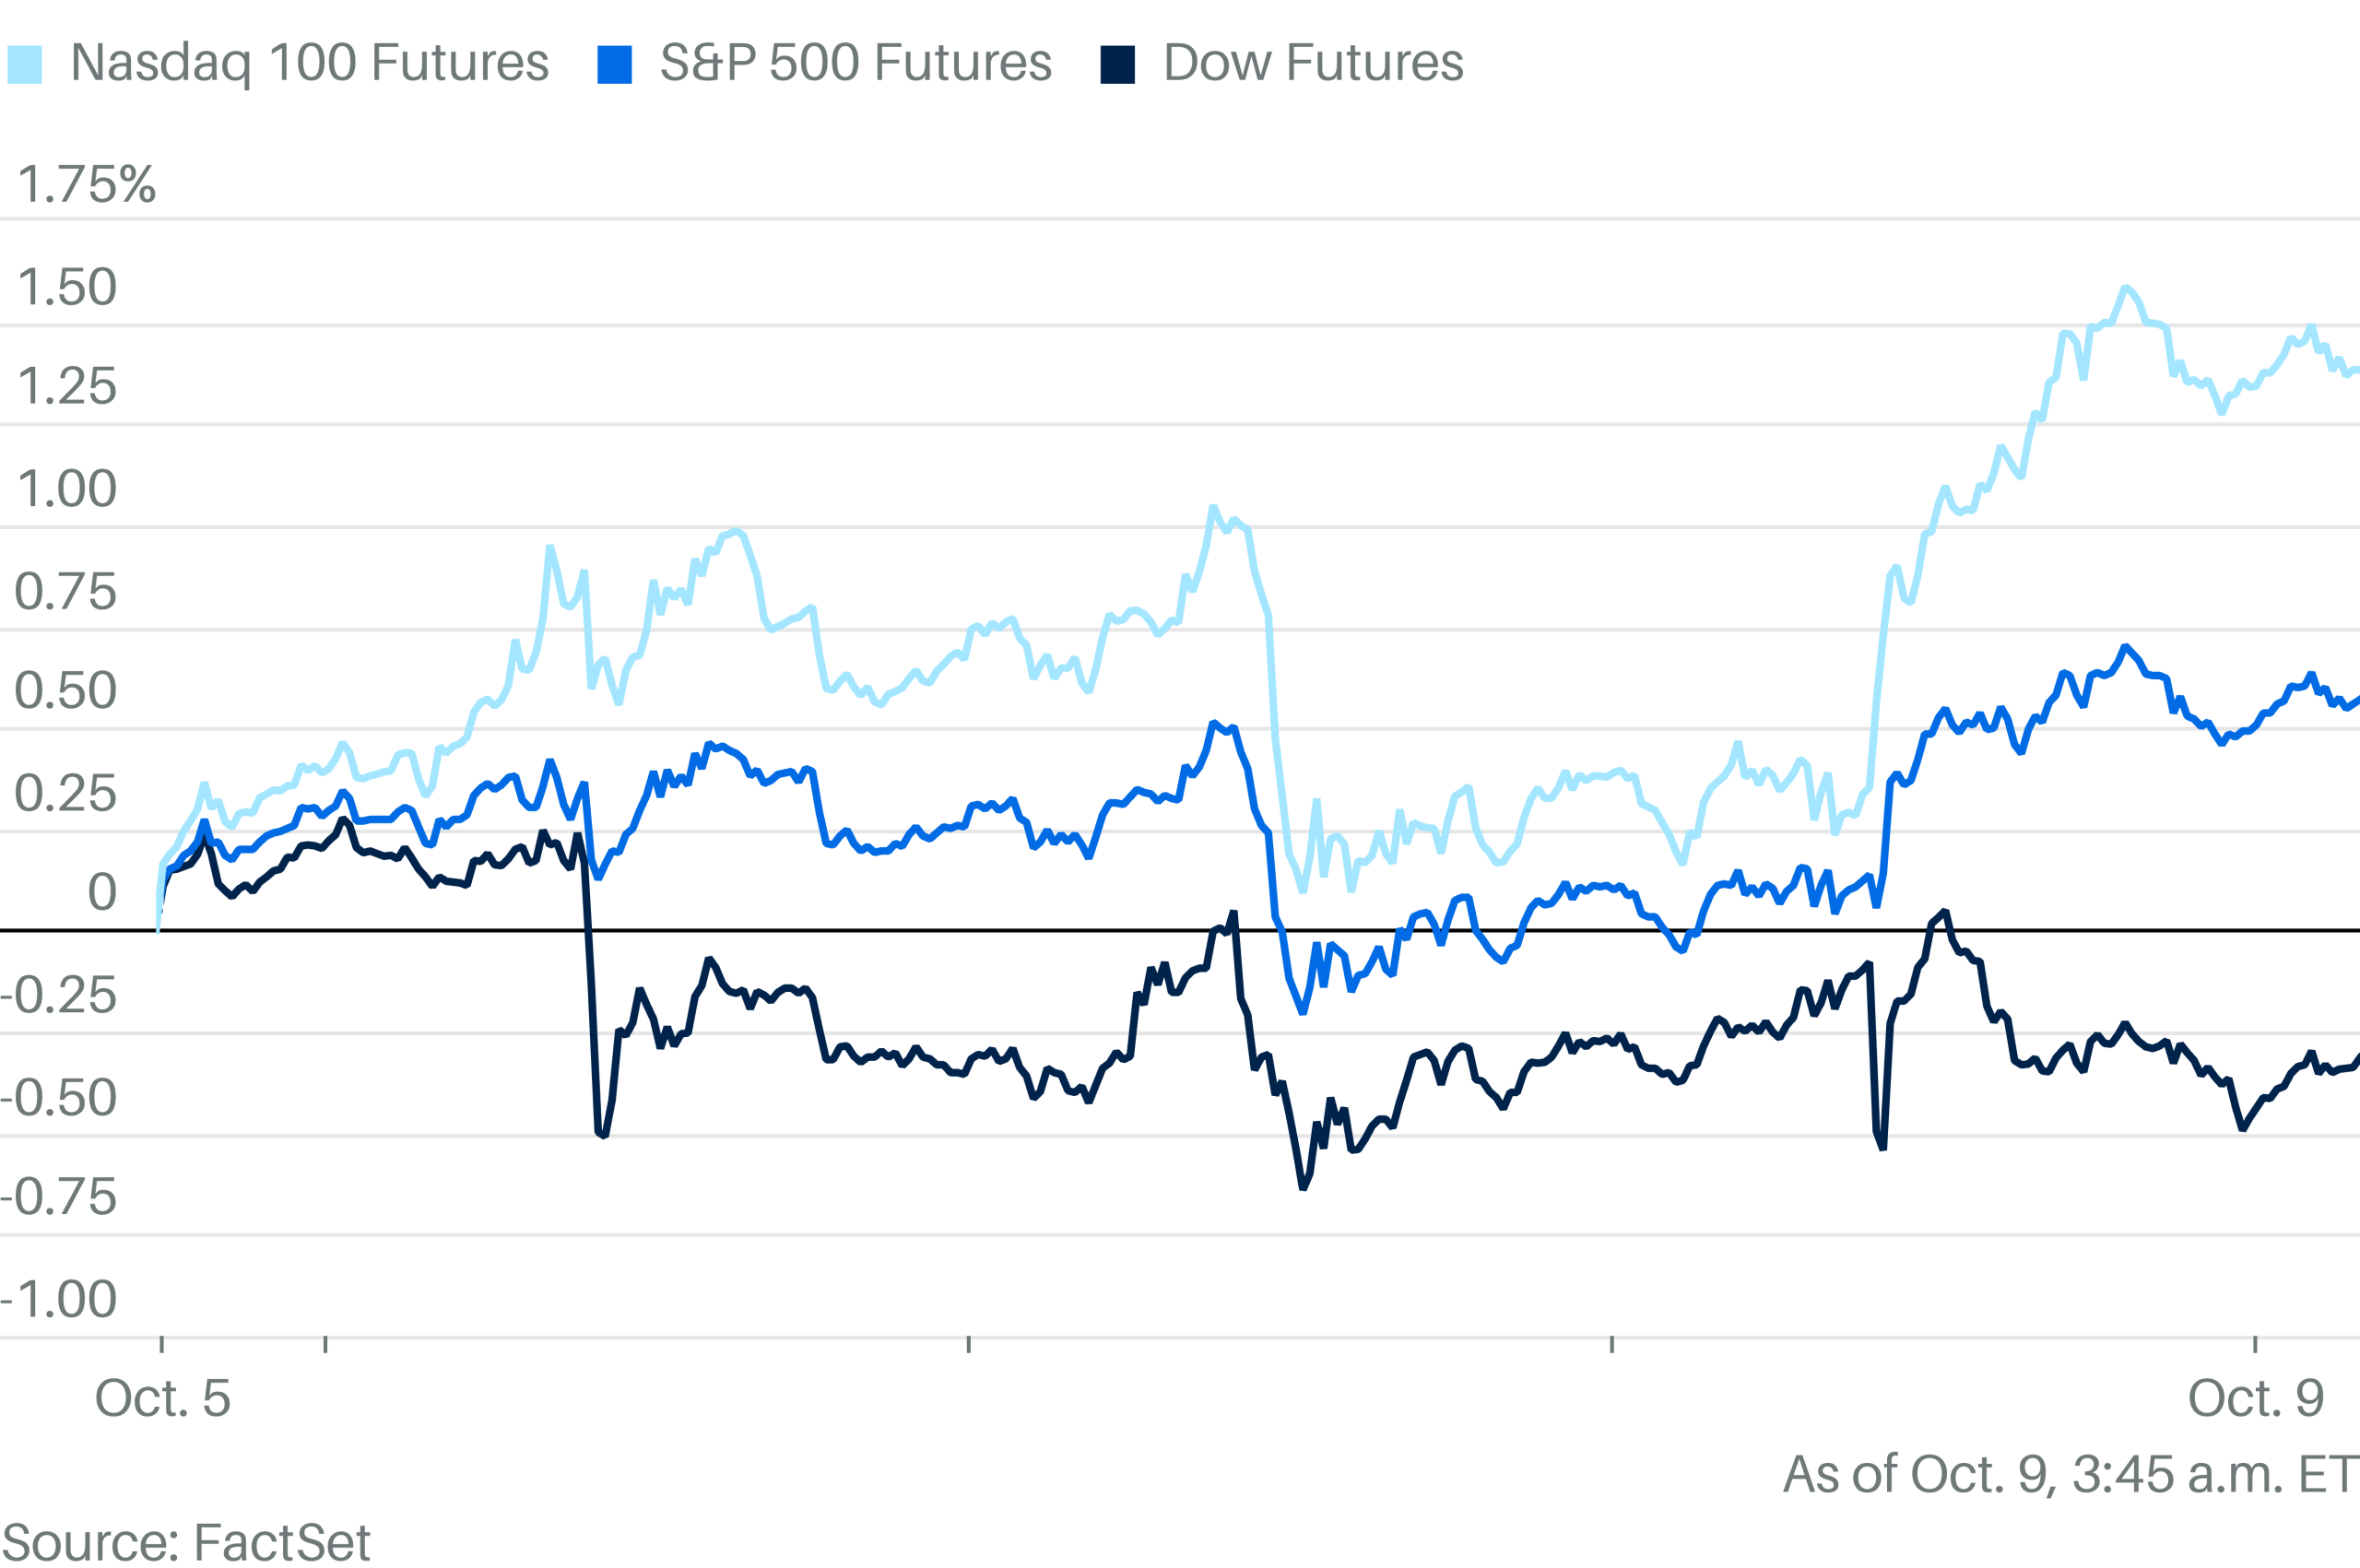This screenshot has height=1568, width=2360.
Task: Click the 1.50 y-axis label
Action: (x=67, y=288)
